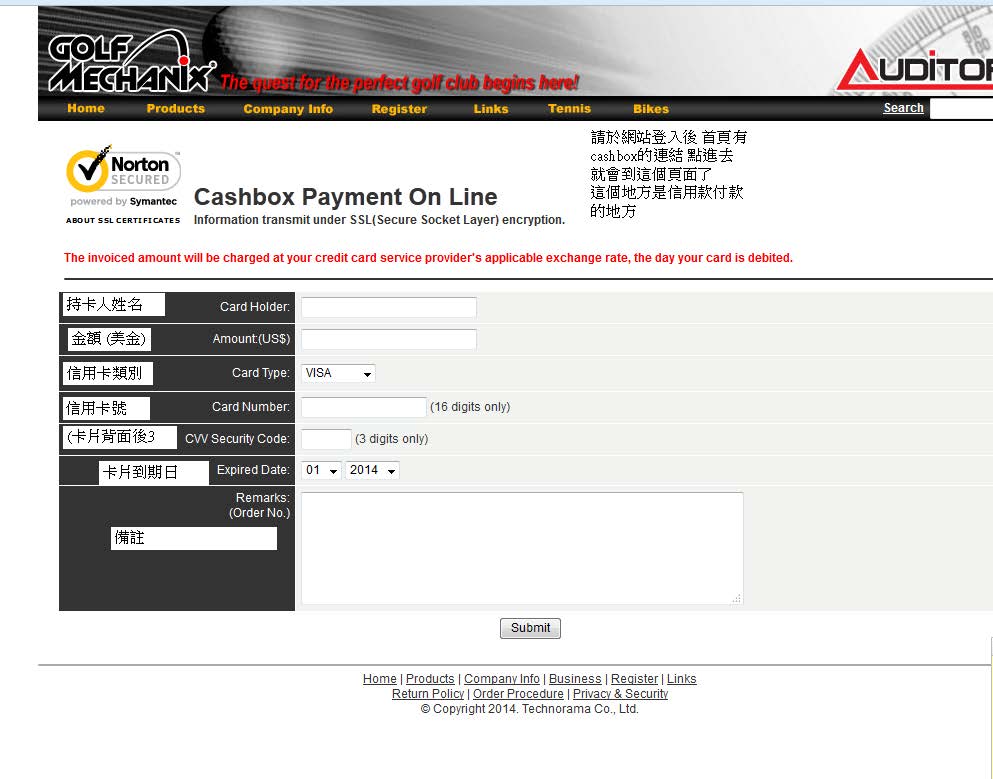Open the Products menu item
Viewport: 993px width, 779px height.
(x=175, y=109)
